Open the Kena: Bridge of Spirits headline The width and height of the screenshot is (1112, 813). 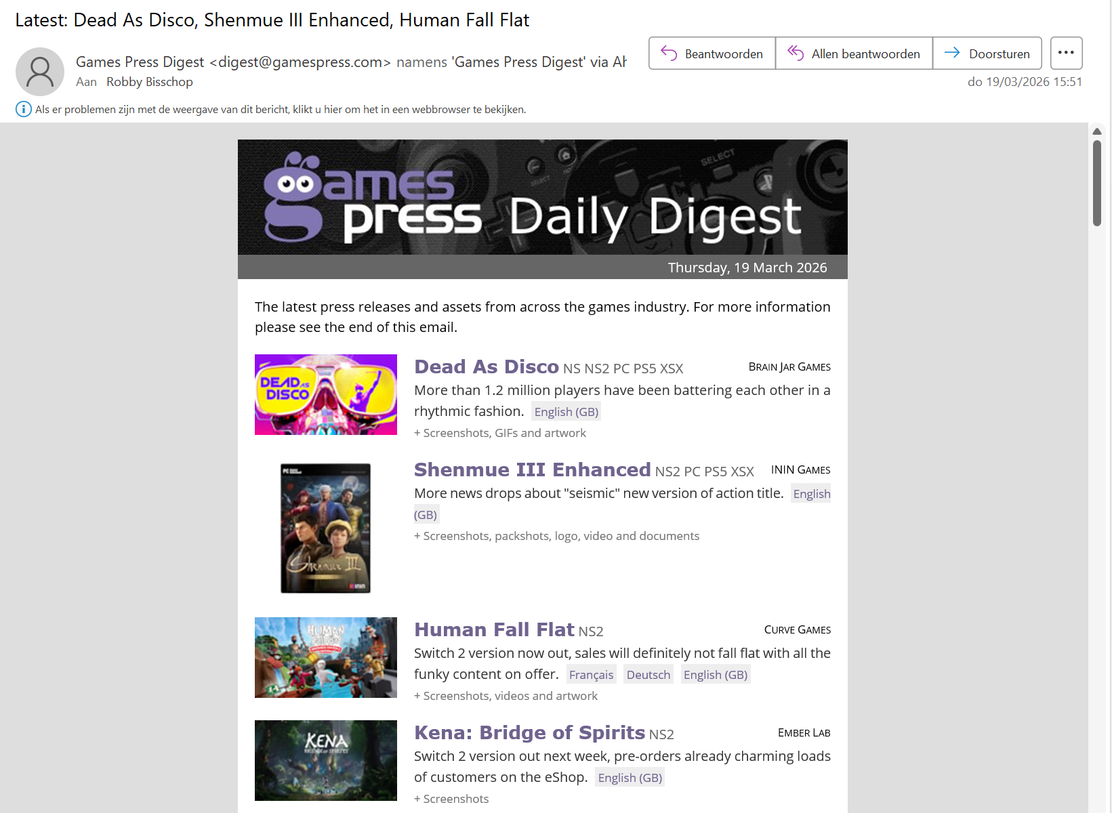click(530, 732)
